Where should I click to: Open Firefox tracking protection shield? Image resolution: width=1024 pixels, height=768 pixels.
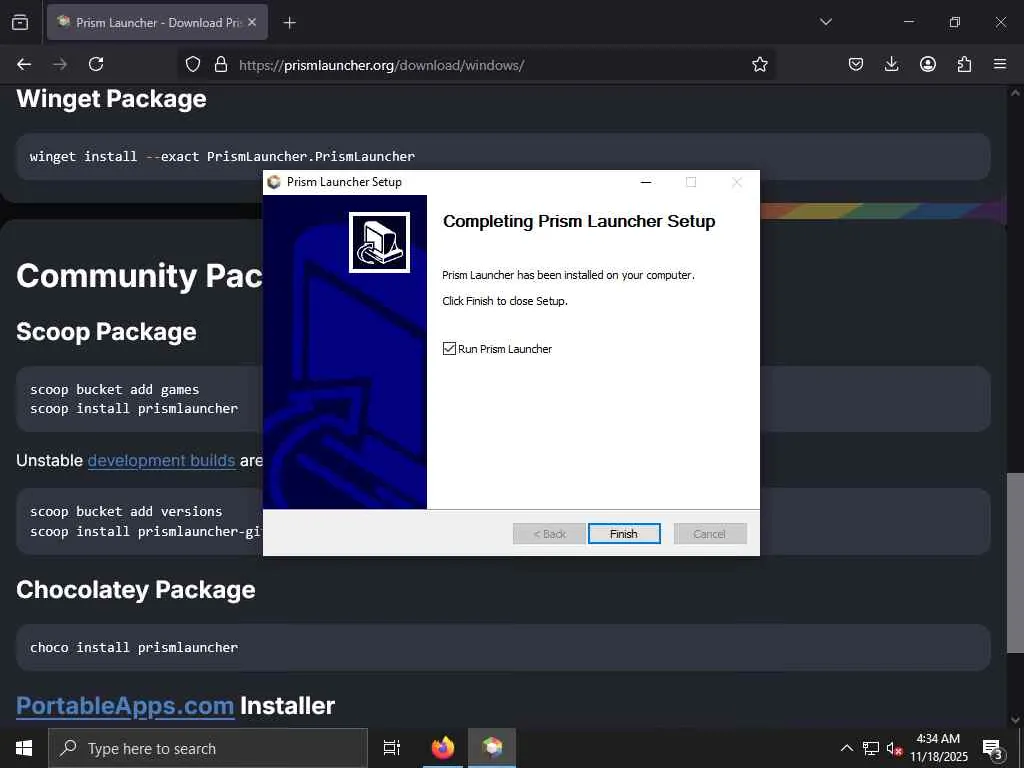pyautogui.click(x=193, y=64)
